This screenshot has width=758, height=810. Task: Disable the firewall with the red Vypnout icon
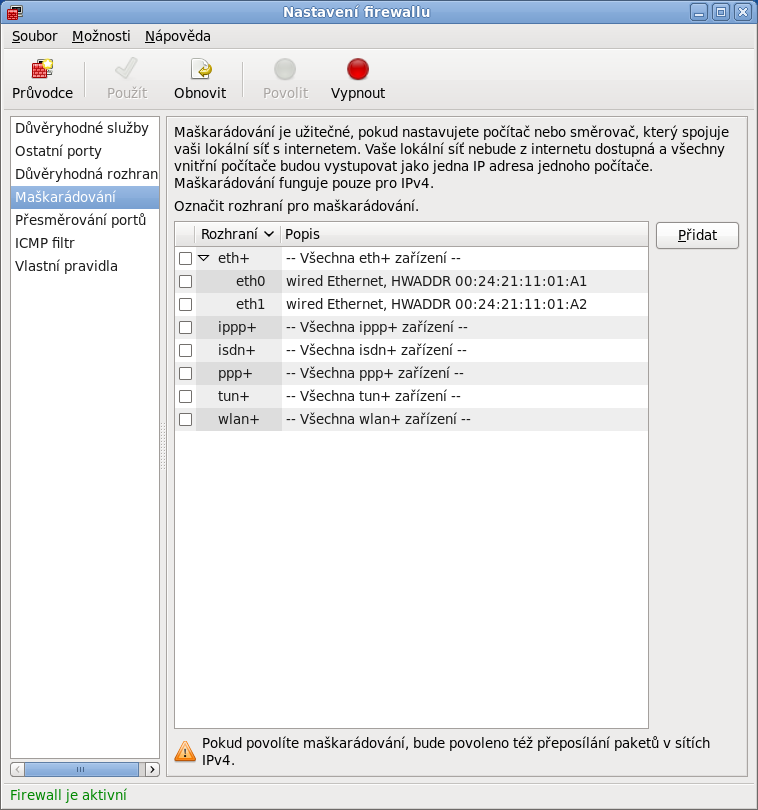point(358,69)
